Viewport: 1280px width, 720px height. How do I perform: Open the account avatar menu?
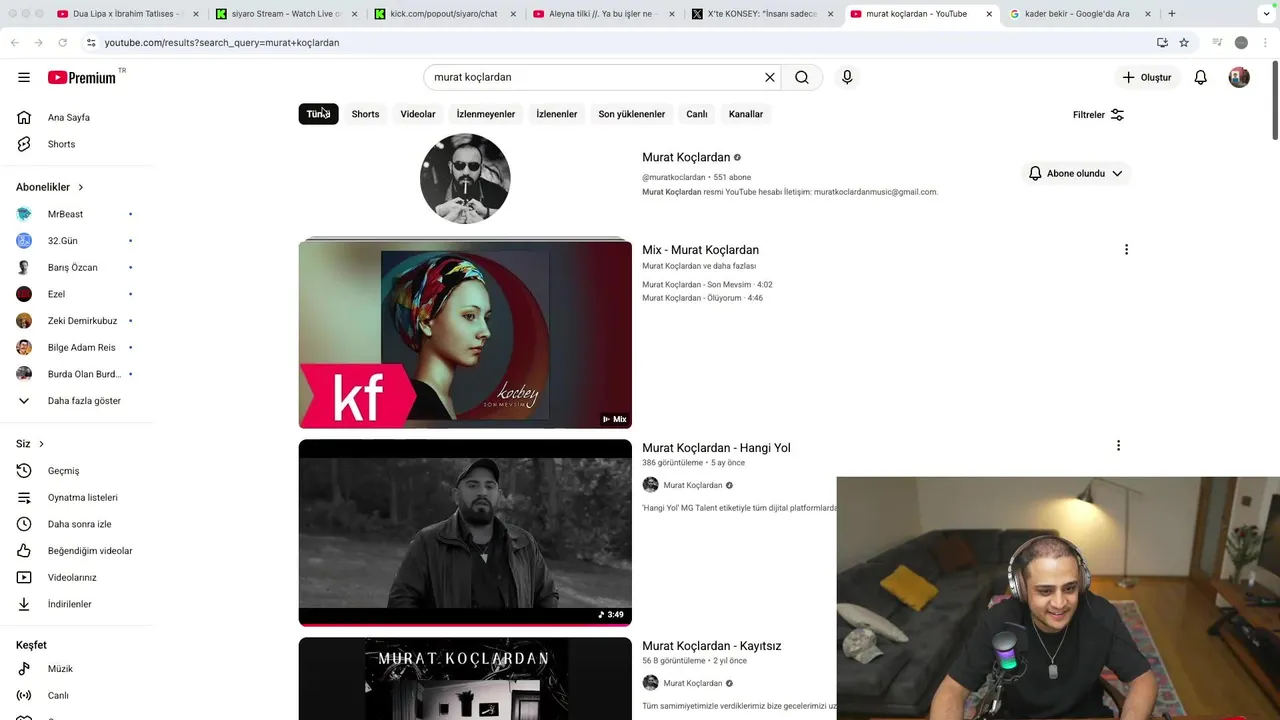1239,77
